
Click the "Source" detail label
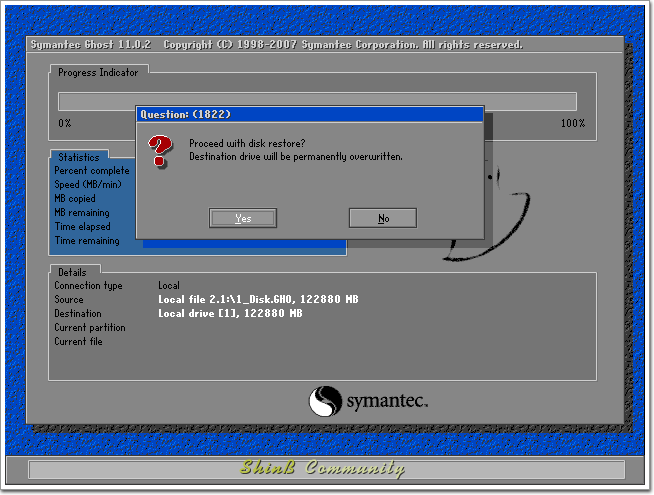pyautogui.click(x=69, y=299)
